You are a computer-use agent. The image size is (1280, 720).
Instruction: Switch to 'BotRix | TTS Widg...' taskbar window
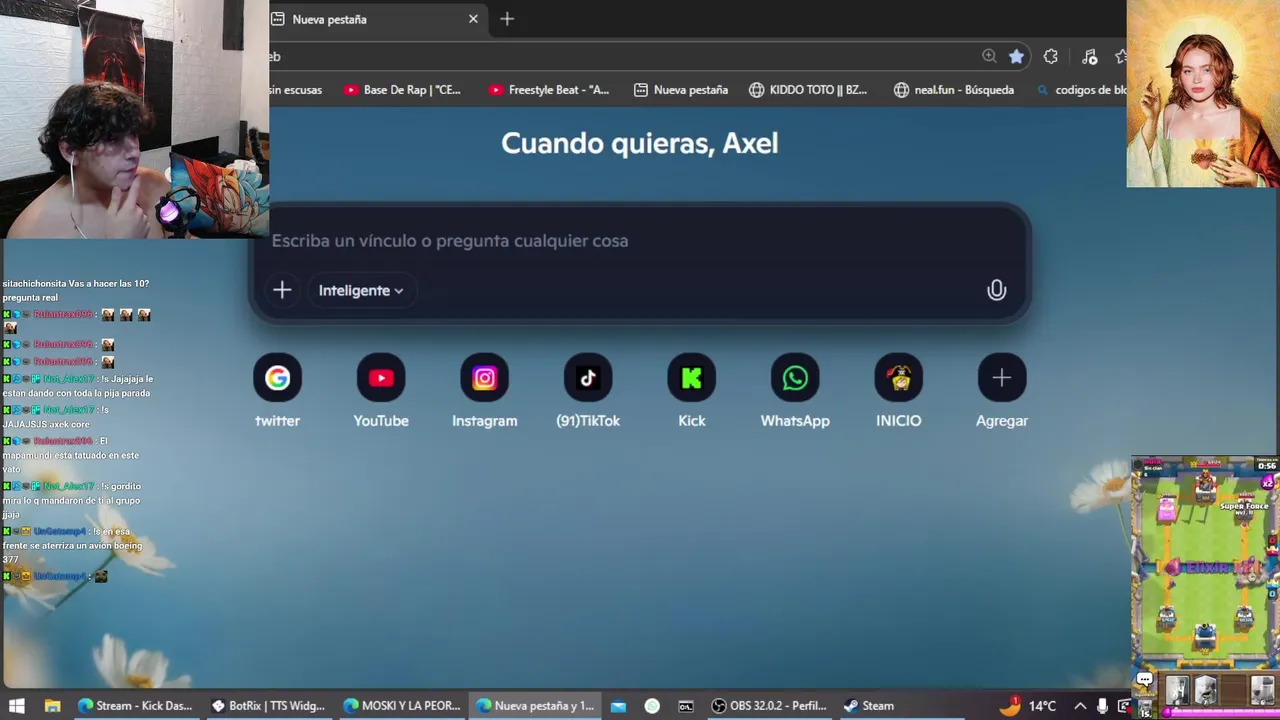coord(268,706)
